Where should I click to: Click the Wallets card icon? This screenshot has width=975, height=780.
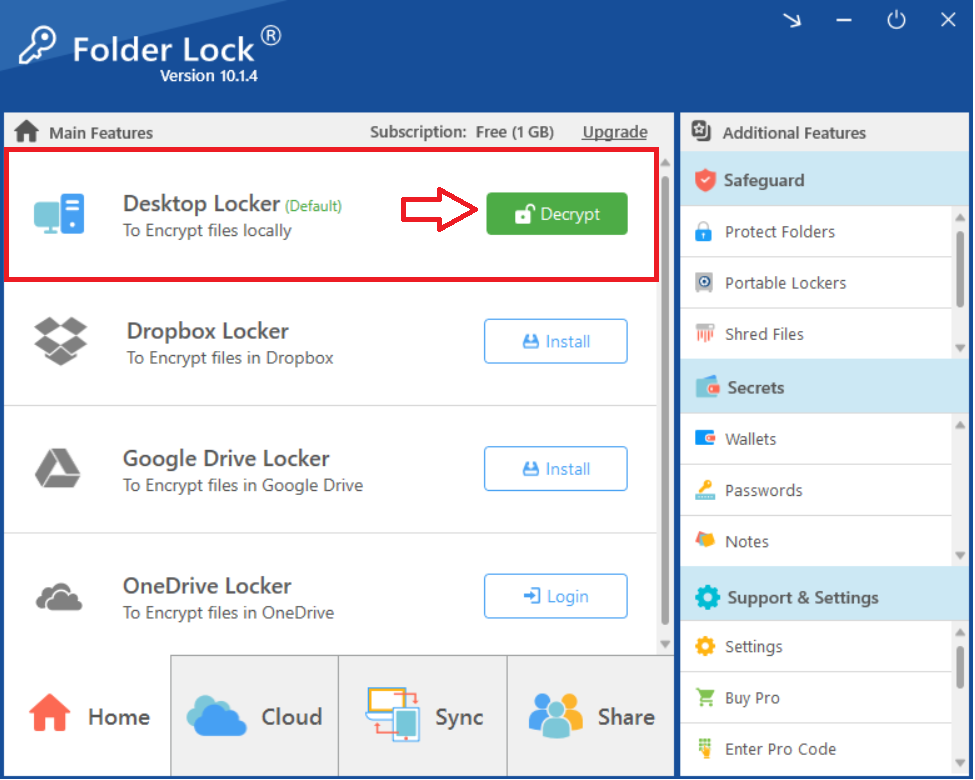[705, 438]
